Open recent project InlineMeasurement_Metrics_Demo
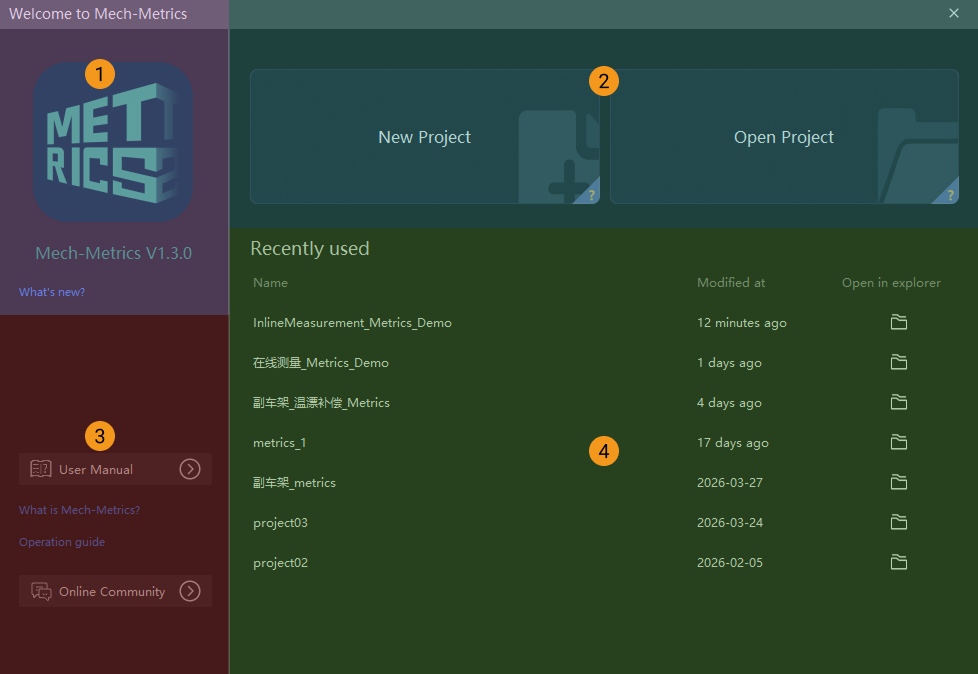The width and height of the screenshot is (978, 674). click(352, 323)
